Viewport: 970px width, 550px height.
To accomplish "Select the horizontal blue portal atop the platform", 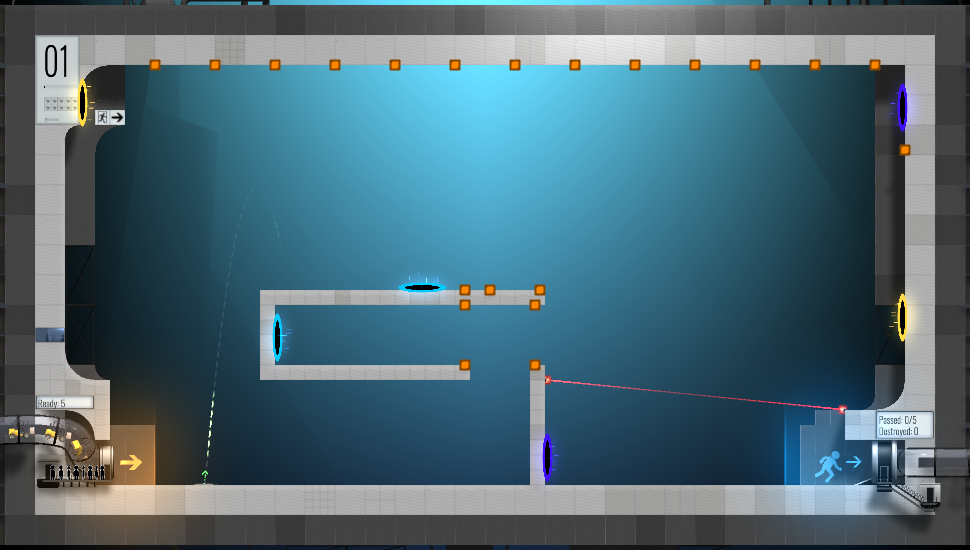I will click(422, 288).
